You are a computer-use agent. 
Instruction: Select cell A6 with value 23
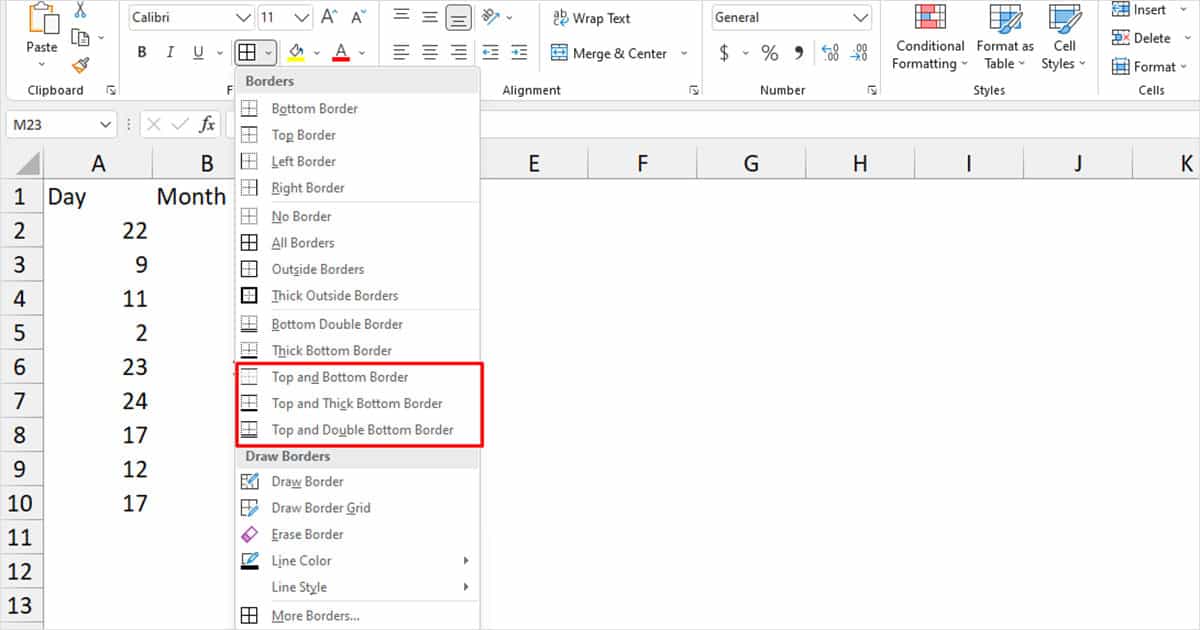[x=98, y=367]
